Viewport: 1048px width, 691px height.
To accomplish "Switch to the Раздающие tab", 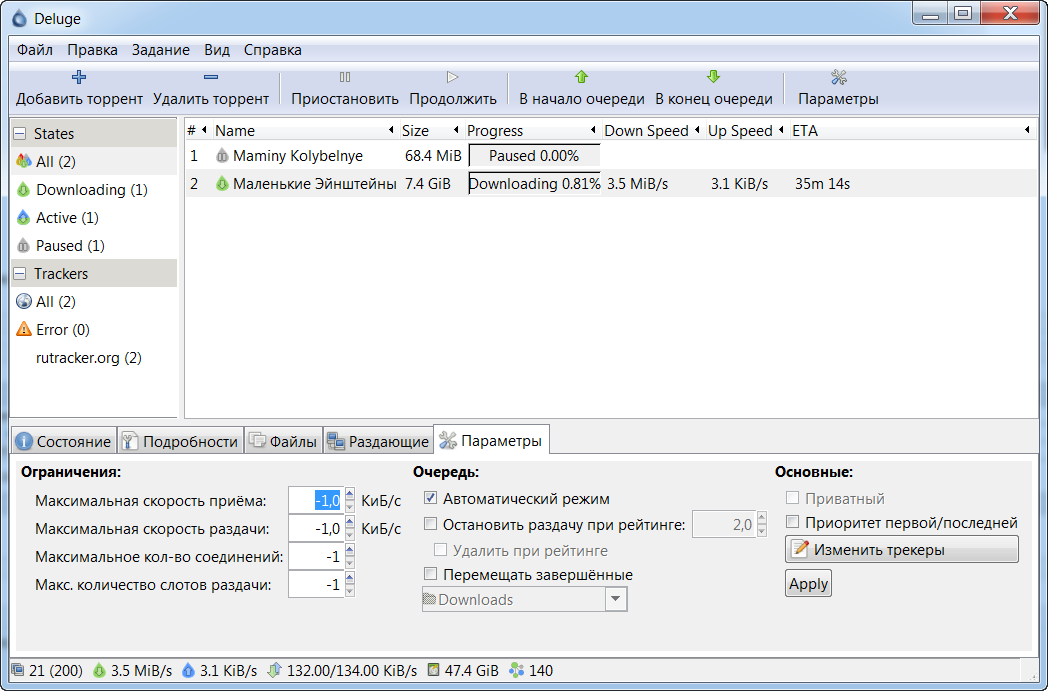I will pyautogui.click(x=378, y=441).
